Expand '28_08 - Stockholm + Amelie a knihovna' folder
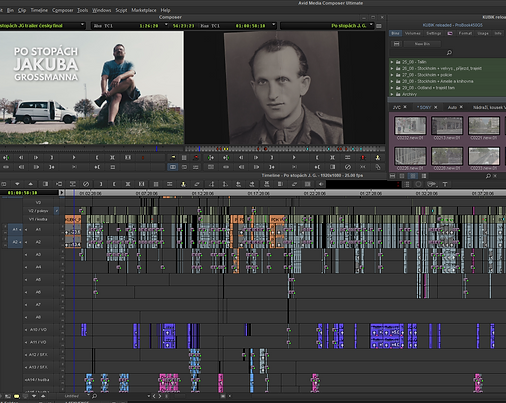The height and width of the screenshot is (403, 506). point(392,81)
